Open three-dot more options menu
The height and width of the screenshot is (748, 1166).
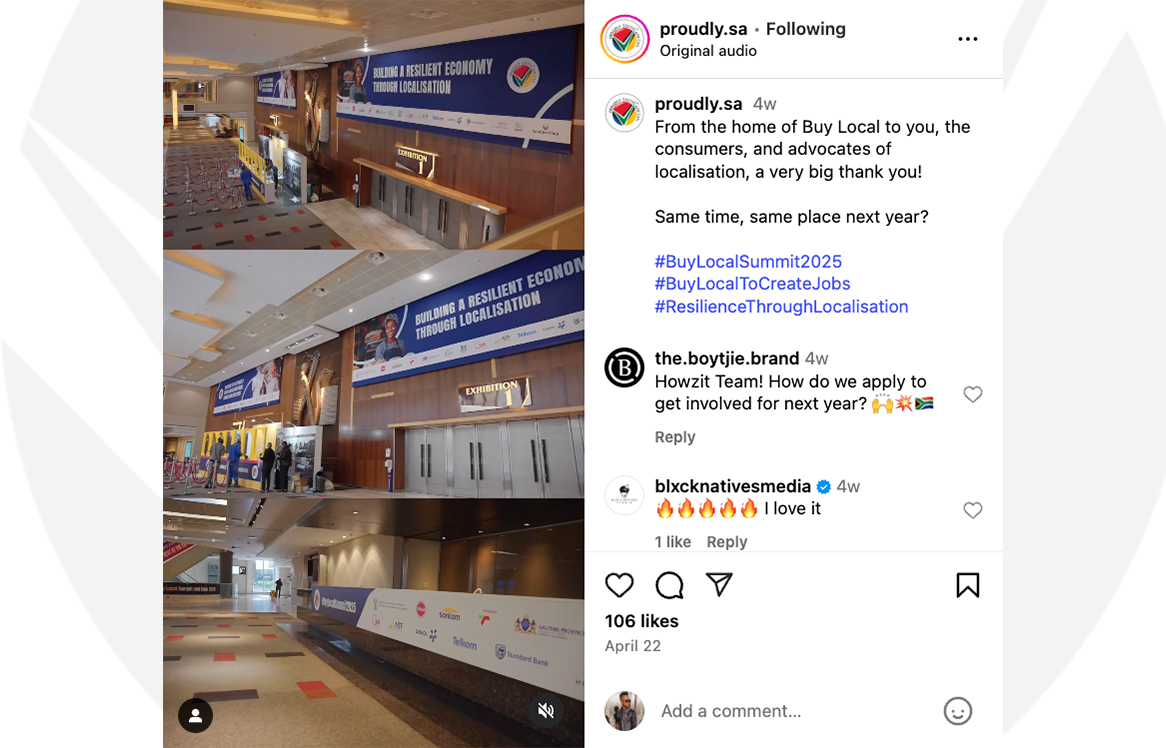(967, 39)
